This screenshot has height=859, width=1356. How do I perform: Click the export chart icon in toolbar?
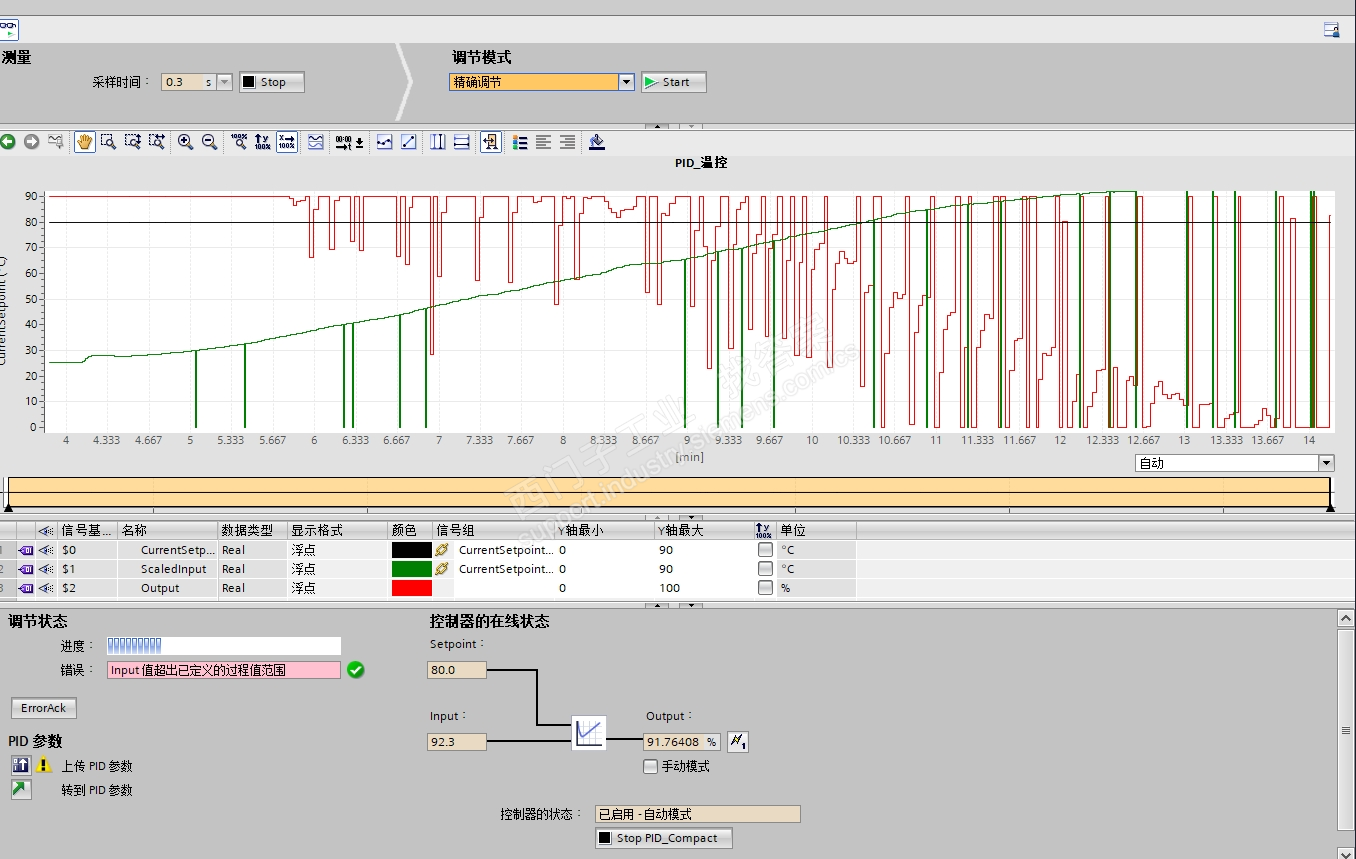[597, 142]
